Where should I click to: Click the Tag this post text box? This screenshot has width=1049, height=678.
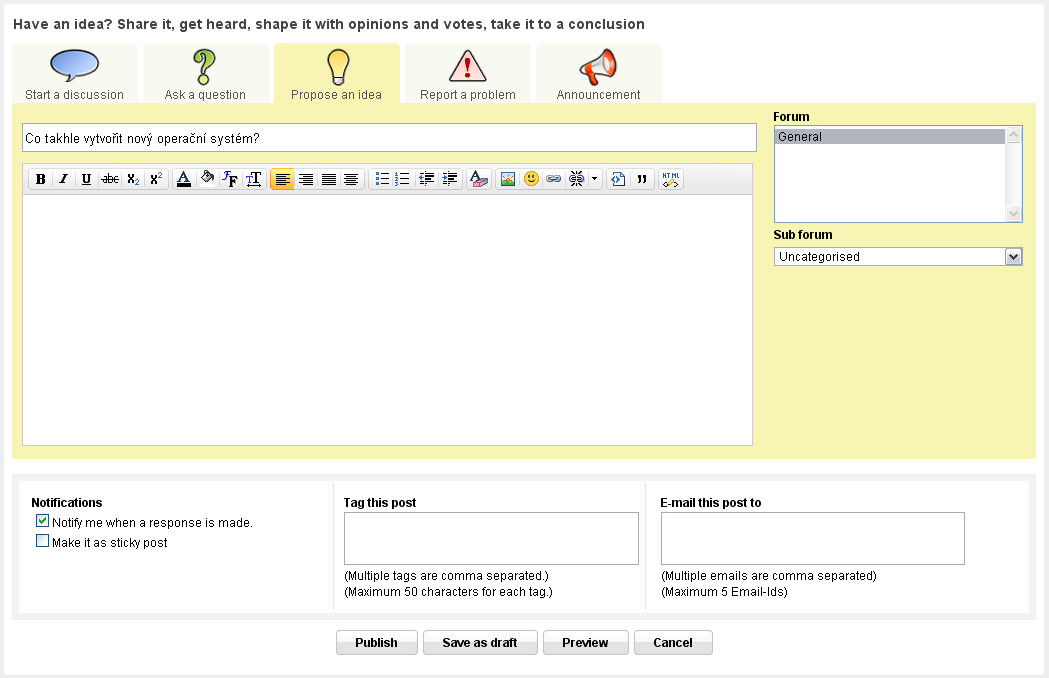491,538
